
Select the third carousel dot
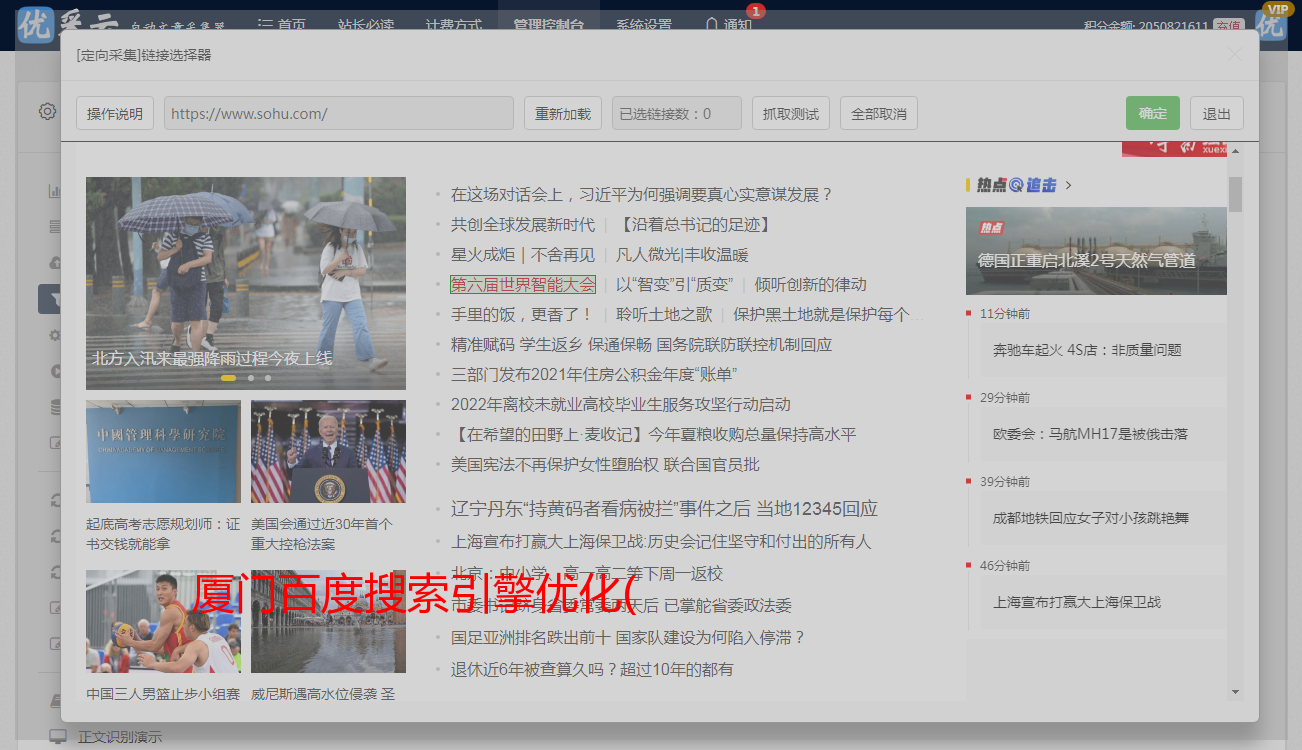268,378
